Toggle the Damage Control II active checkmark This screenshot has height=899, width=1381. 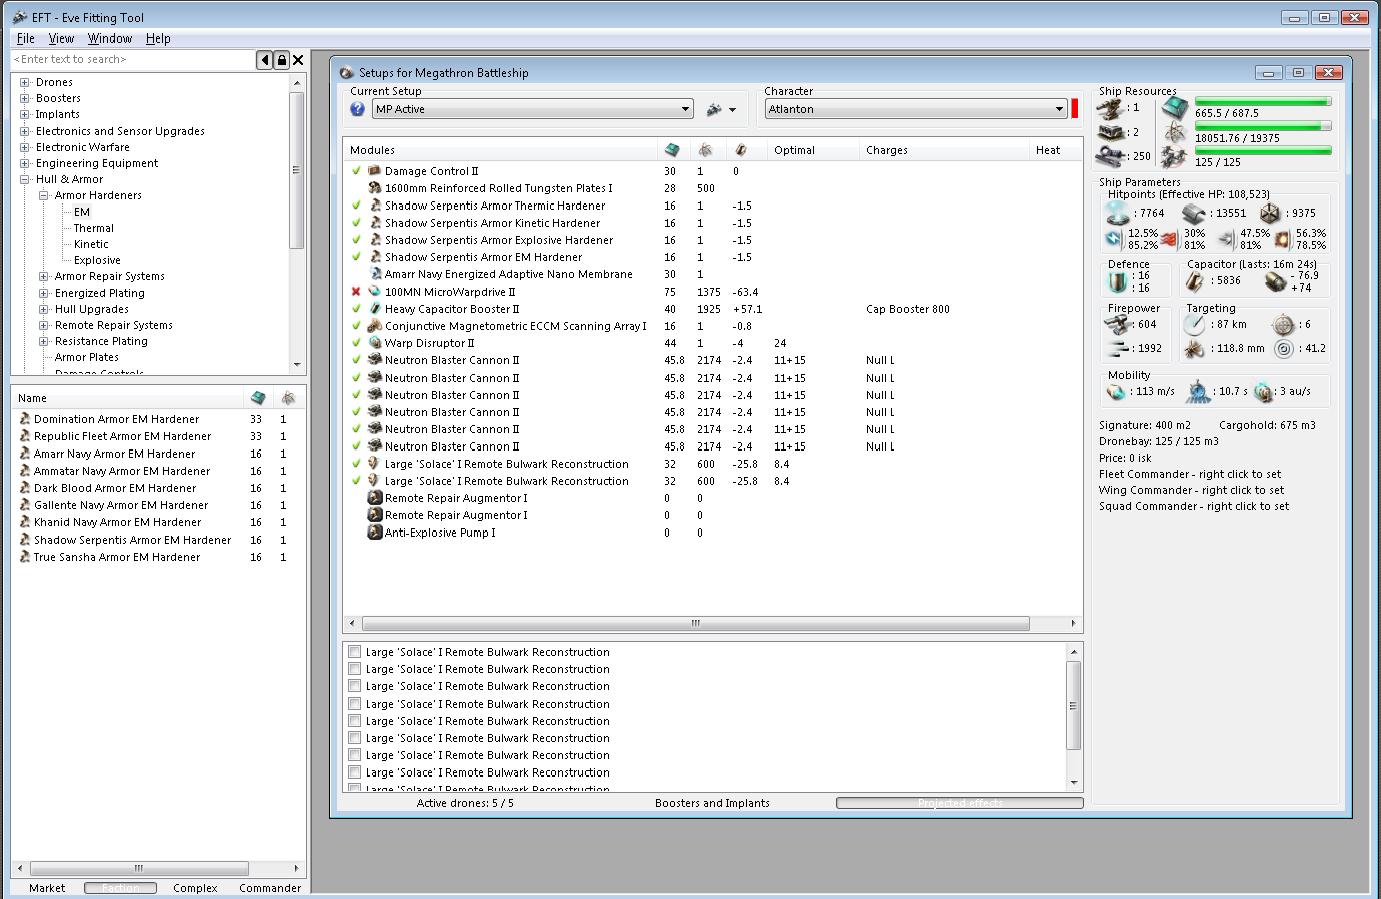coord(356,171)
